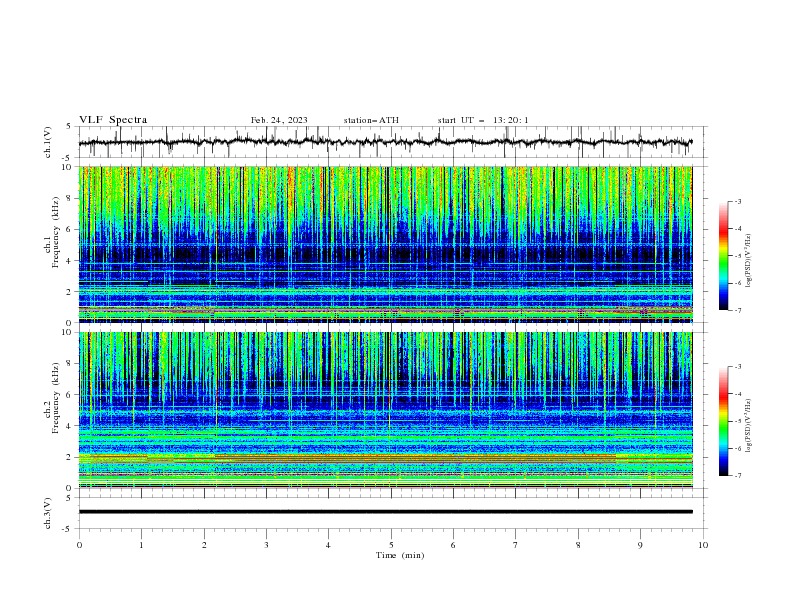Click the ch.2 frequency tick "10" kHz

point(68,332)
